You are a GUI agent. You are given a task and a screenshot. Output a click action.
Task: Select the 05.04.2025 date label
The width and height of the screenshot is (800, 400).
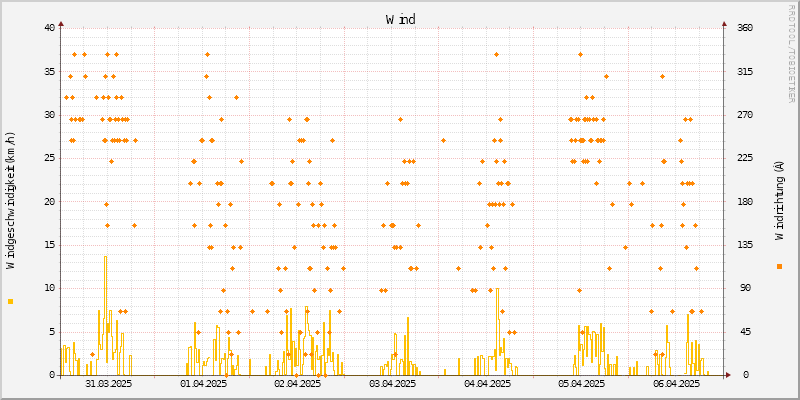[x=581, y=383]
